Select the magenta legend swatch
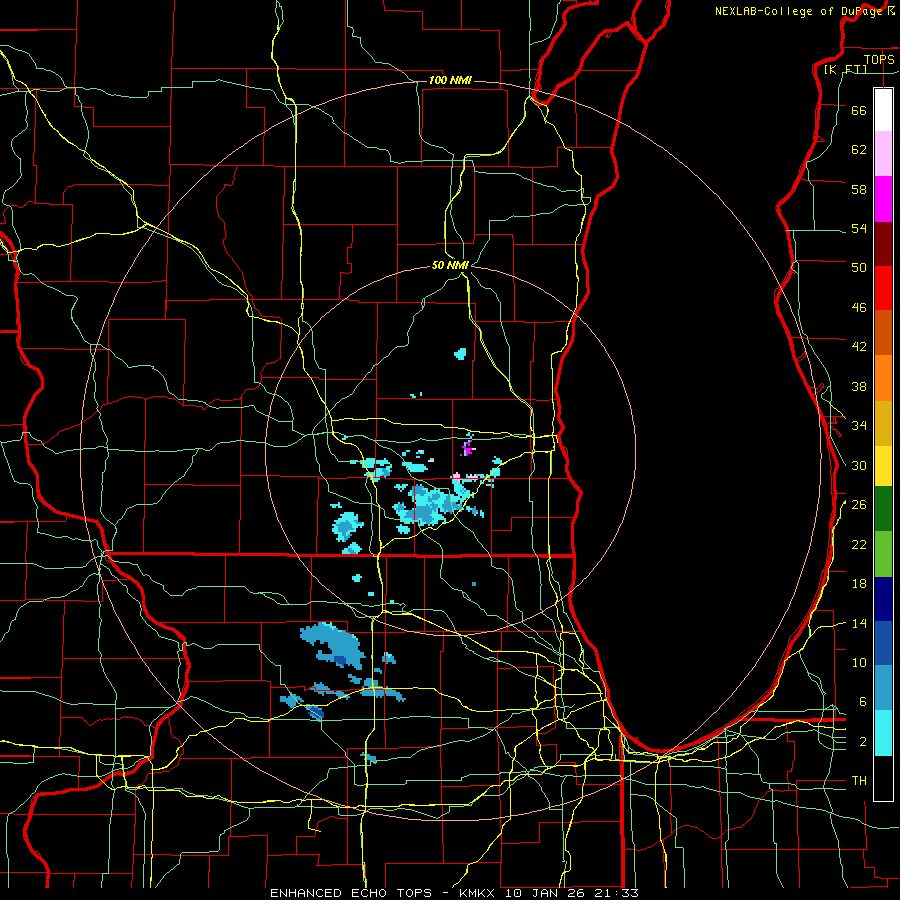The width and height of the screenshot is (900, 900). (883, 199)
